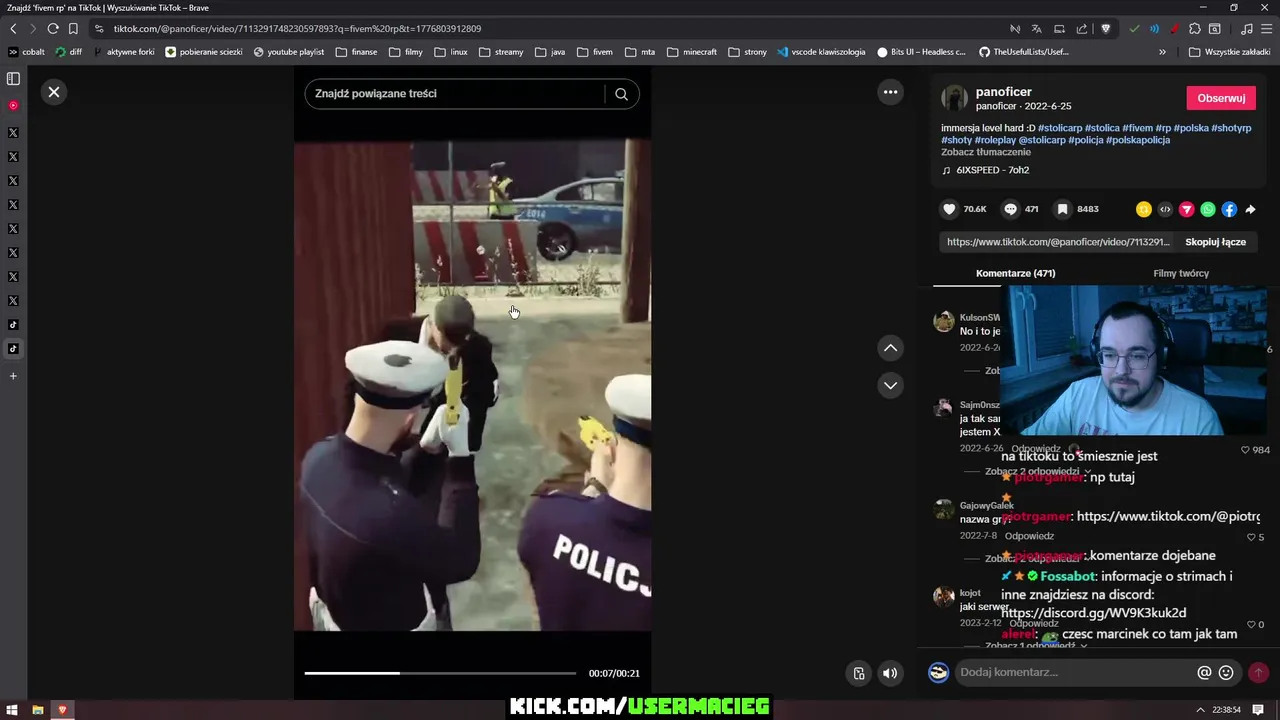This screenshot has height=720, width=1280.
Task: Open the 'vscode klawiszologia' bookmark
Action: tap(821, 52)
